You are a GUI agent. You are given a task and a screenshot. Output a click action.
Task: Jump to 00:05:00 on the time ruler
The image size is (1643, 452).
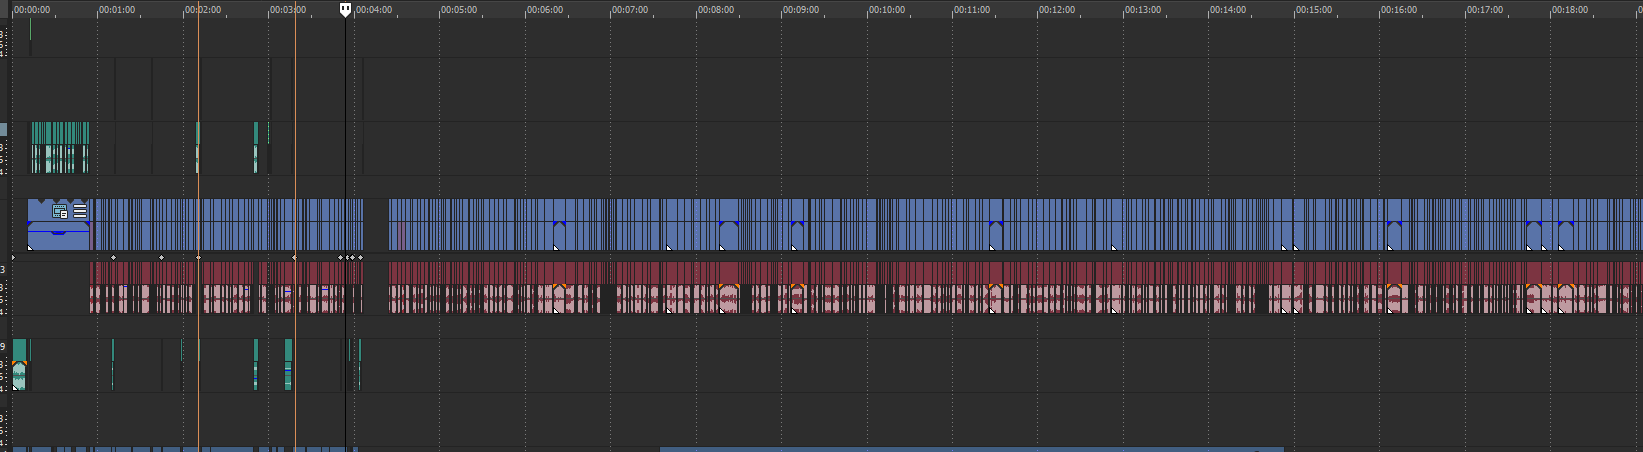(459, 10)
